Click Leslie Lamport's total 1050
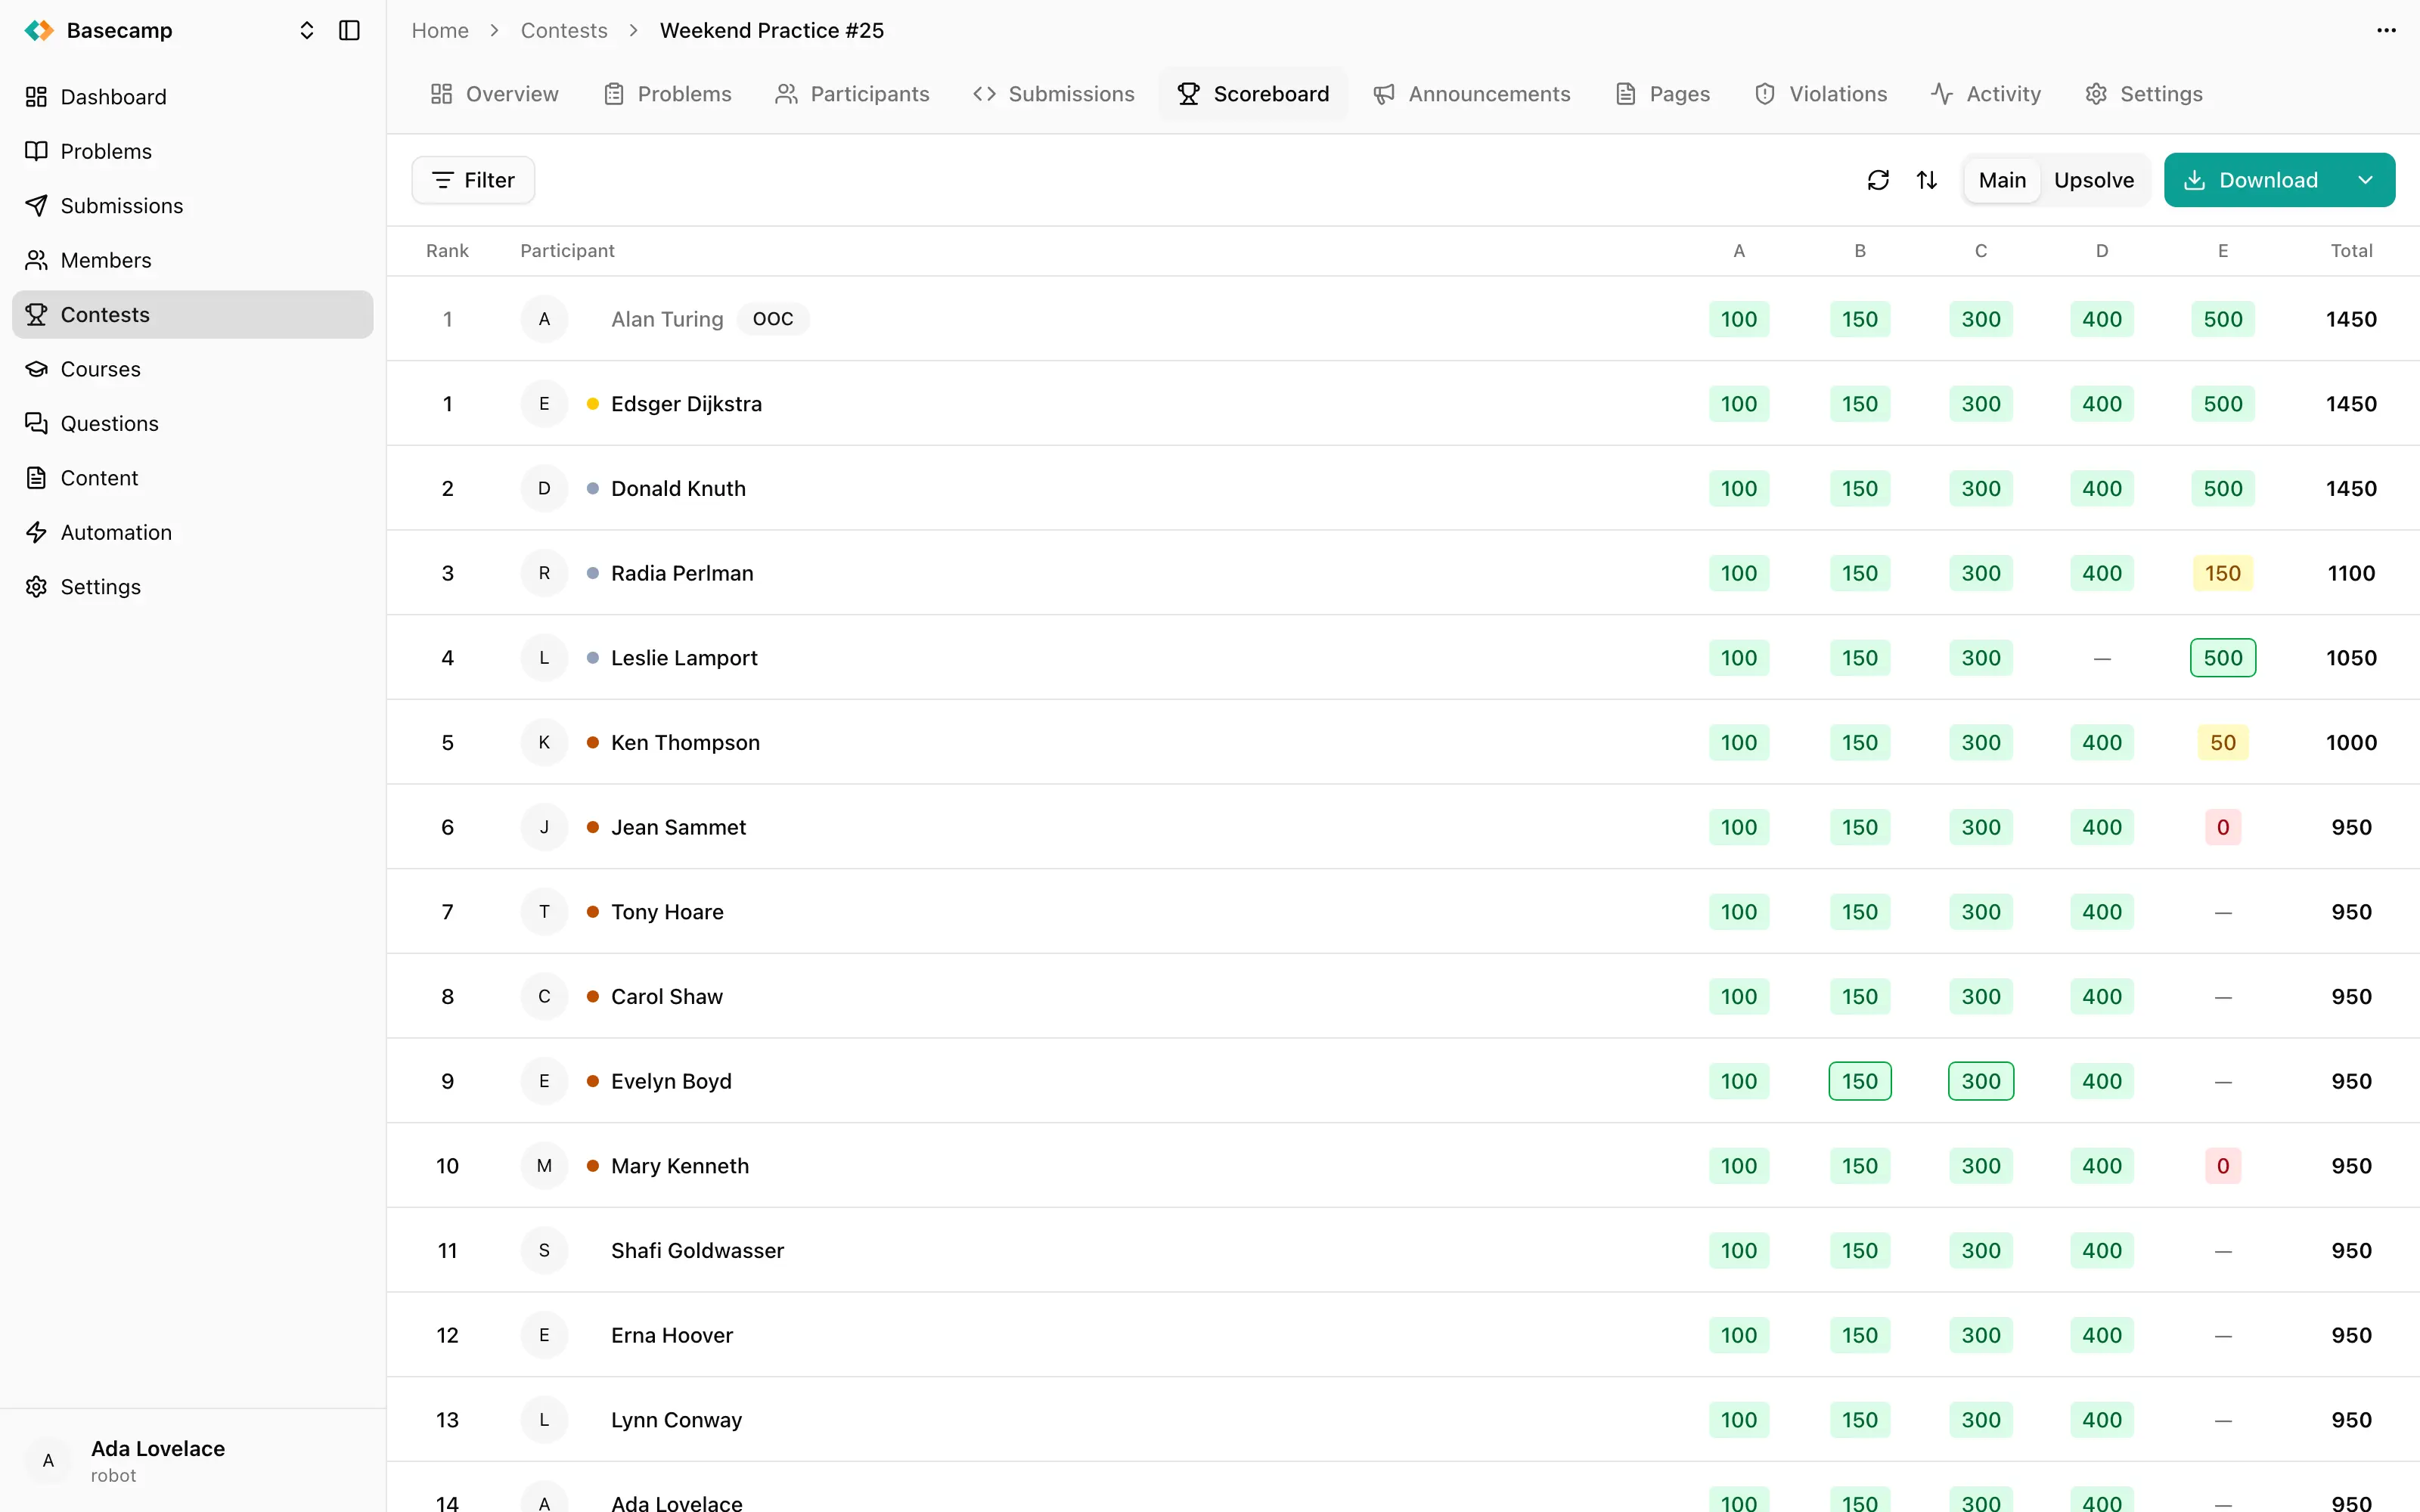The width and height of the screenshot is (2420, 1512). click(x=2351, y=658)
